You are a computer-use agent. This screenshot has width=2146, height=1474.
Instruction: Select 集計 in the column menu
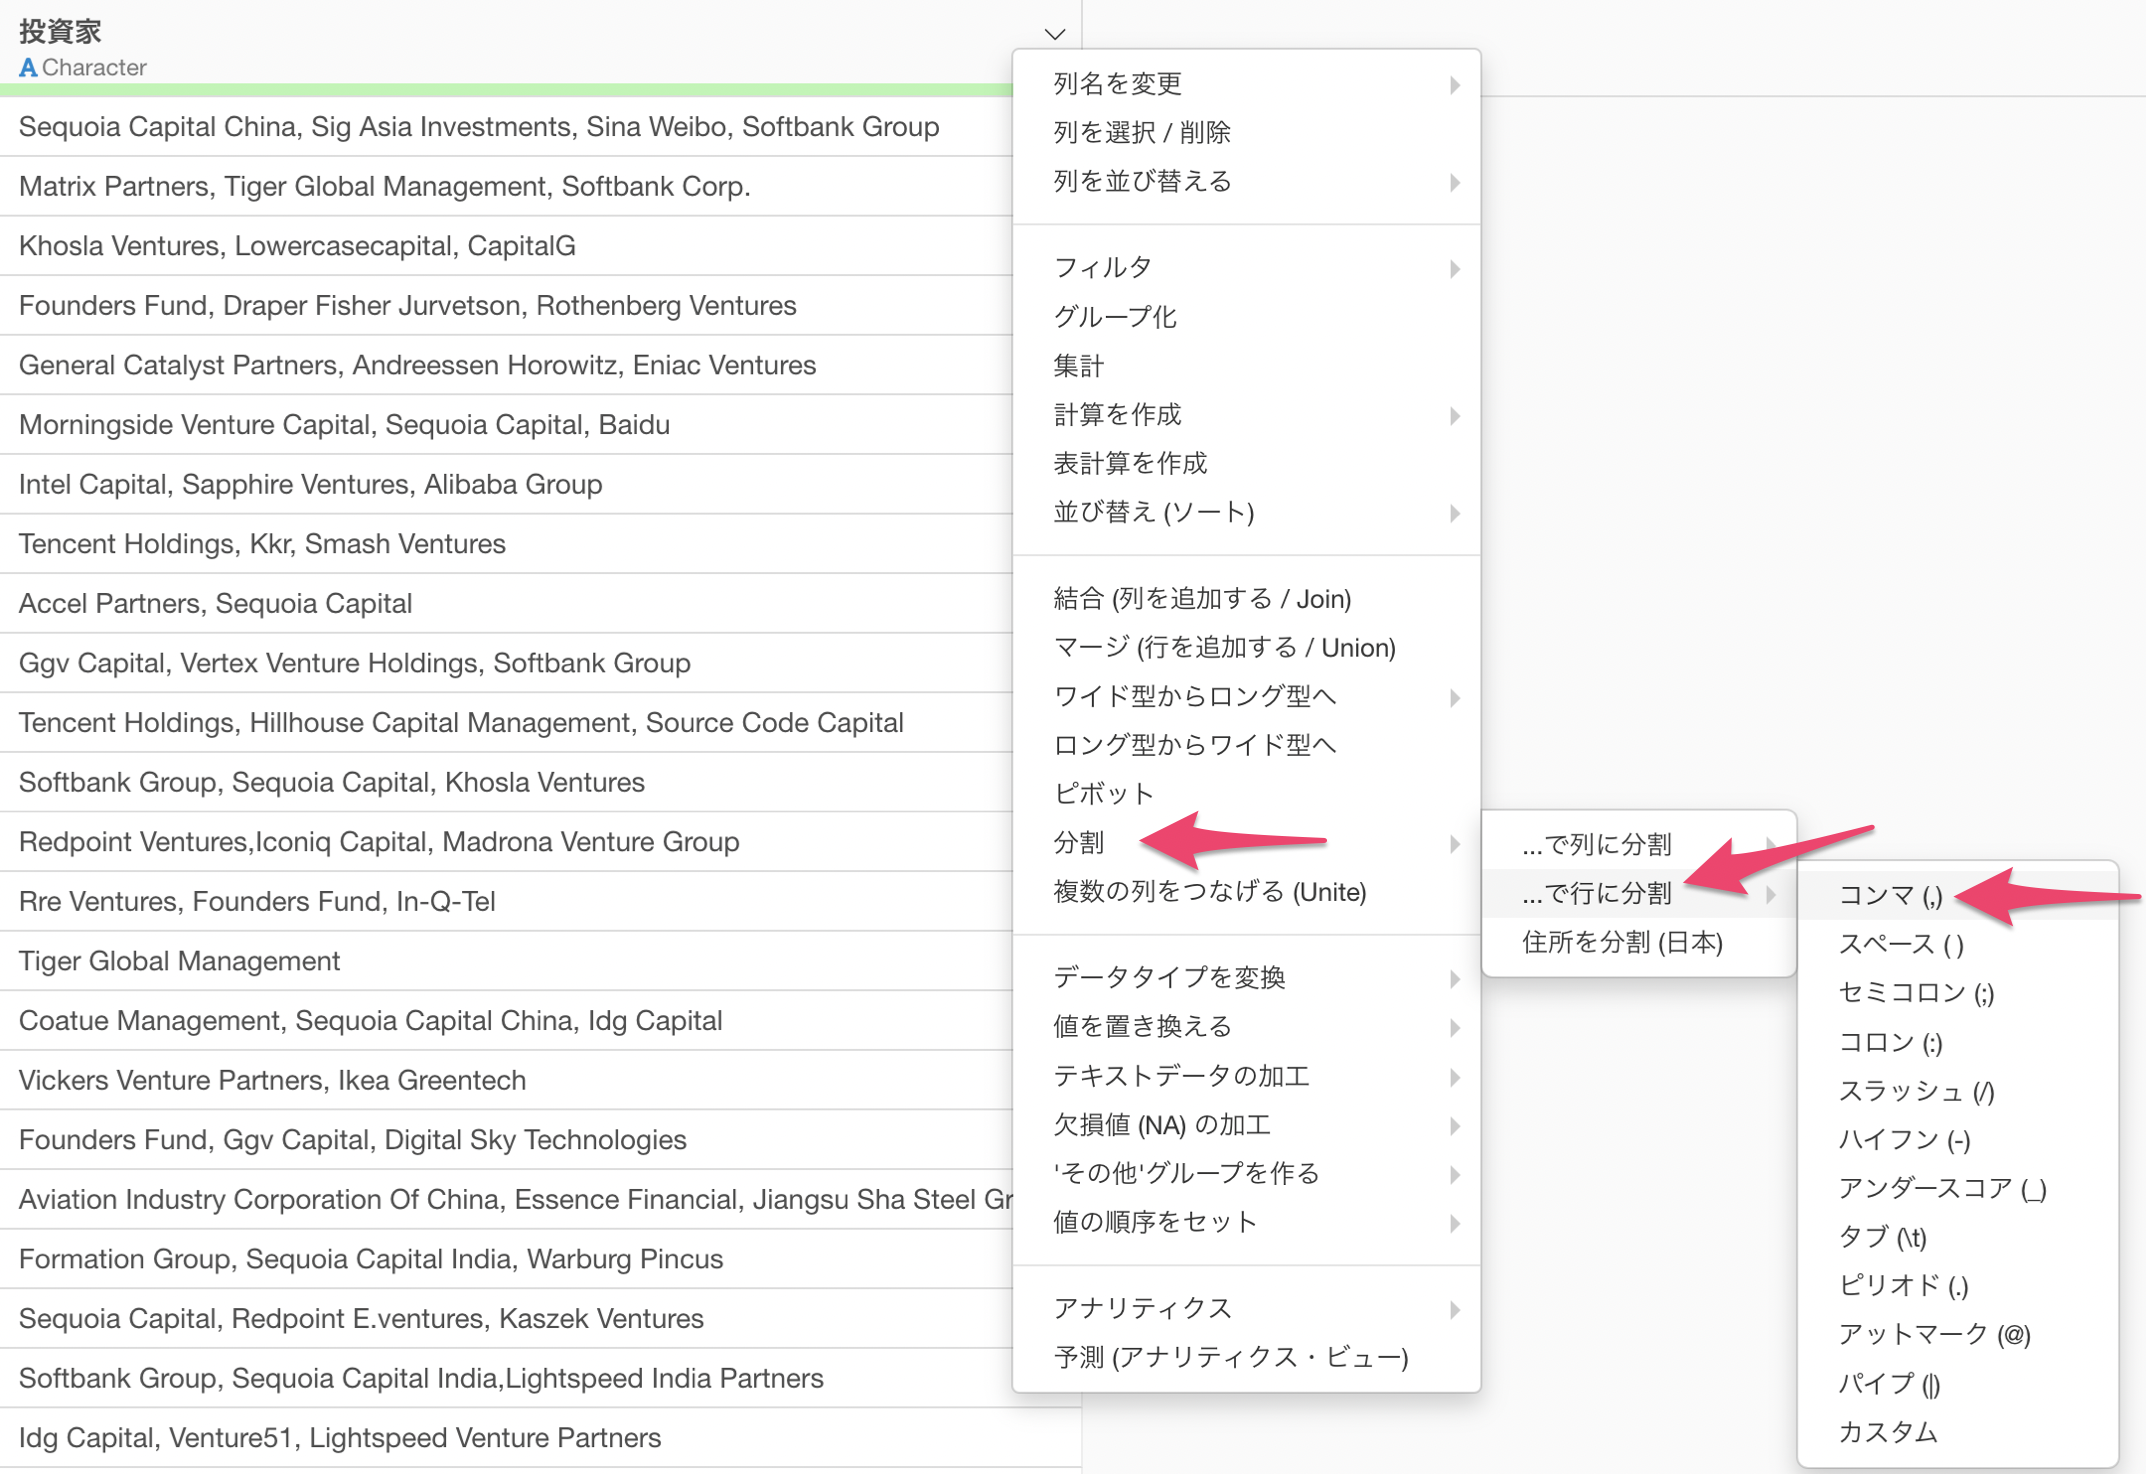1246,365
